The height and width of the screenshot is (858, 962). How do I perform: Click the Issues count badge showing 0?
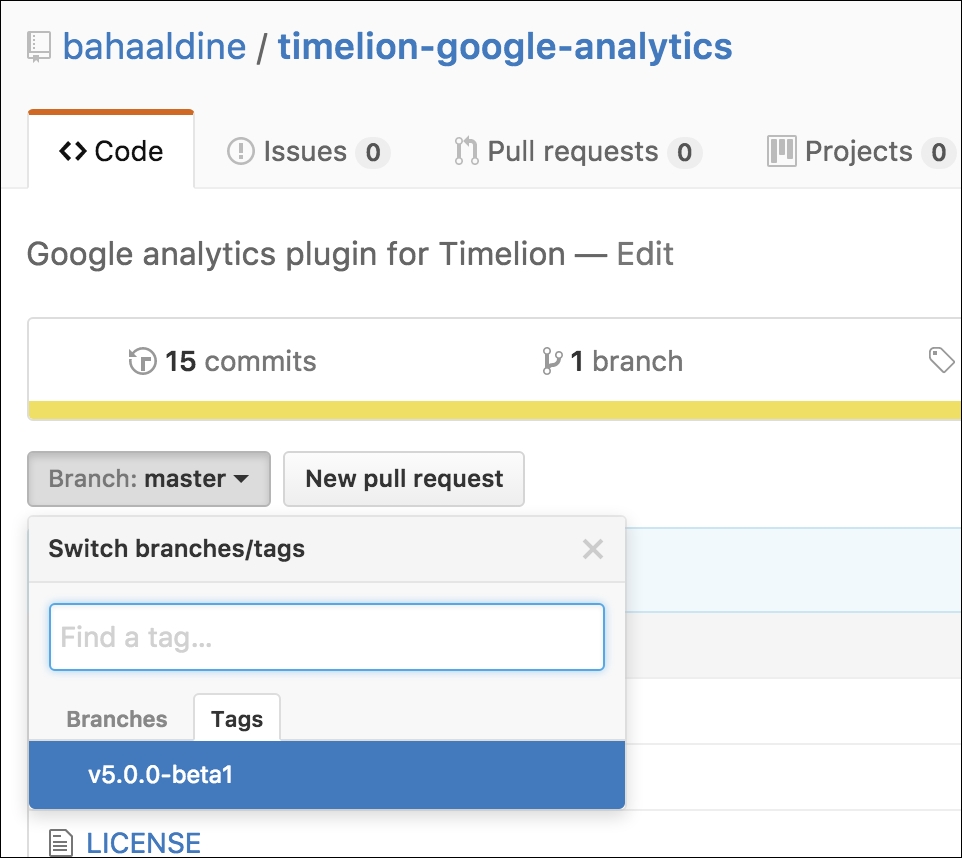click(x=373, y=152)
